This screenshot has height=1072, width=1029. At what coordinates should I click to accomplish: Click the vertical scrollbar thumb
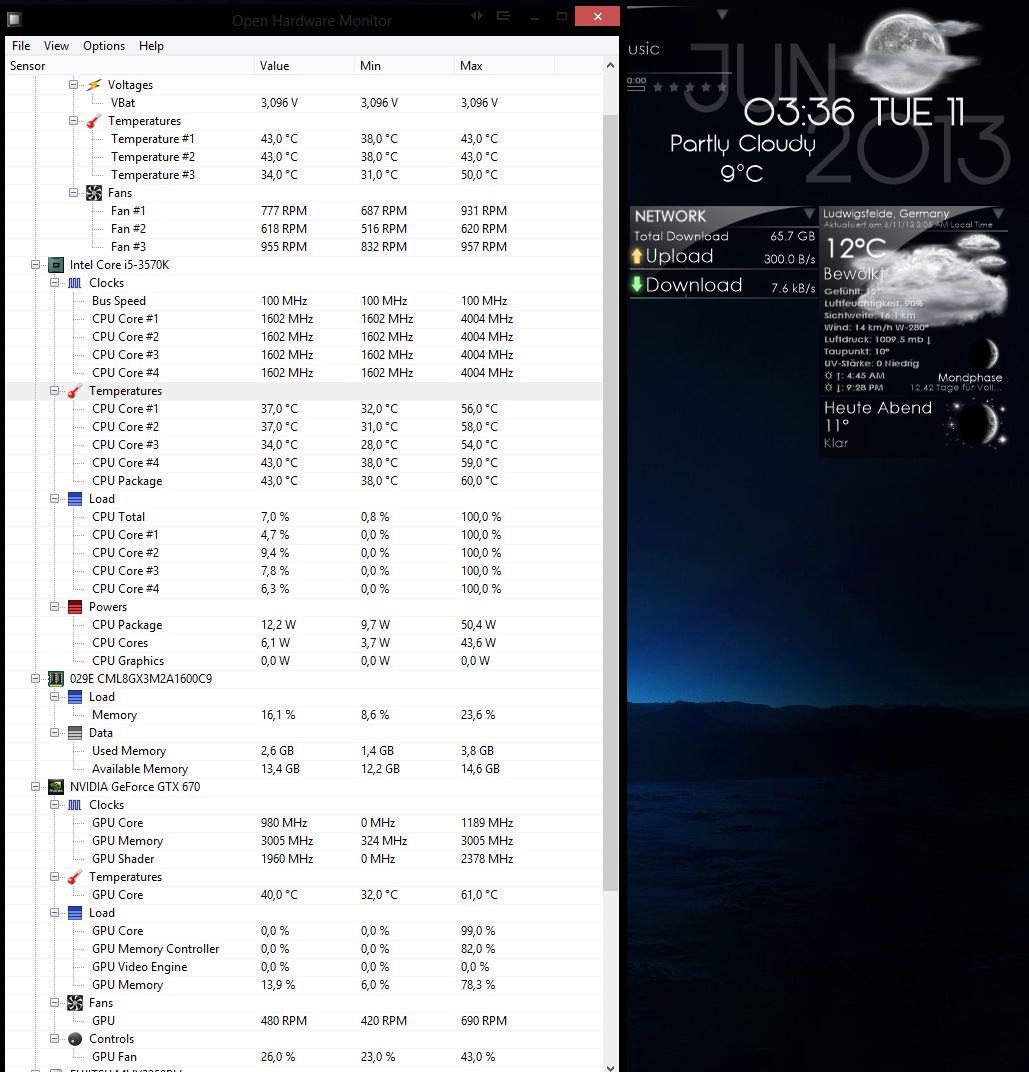pos(611,502)
